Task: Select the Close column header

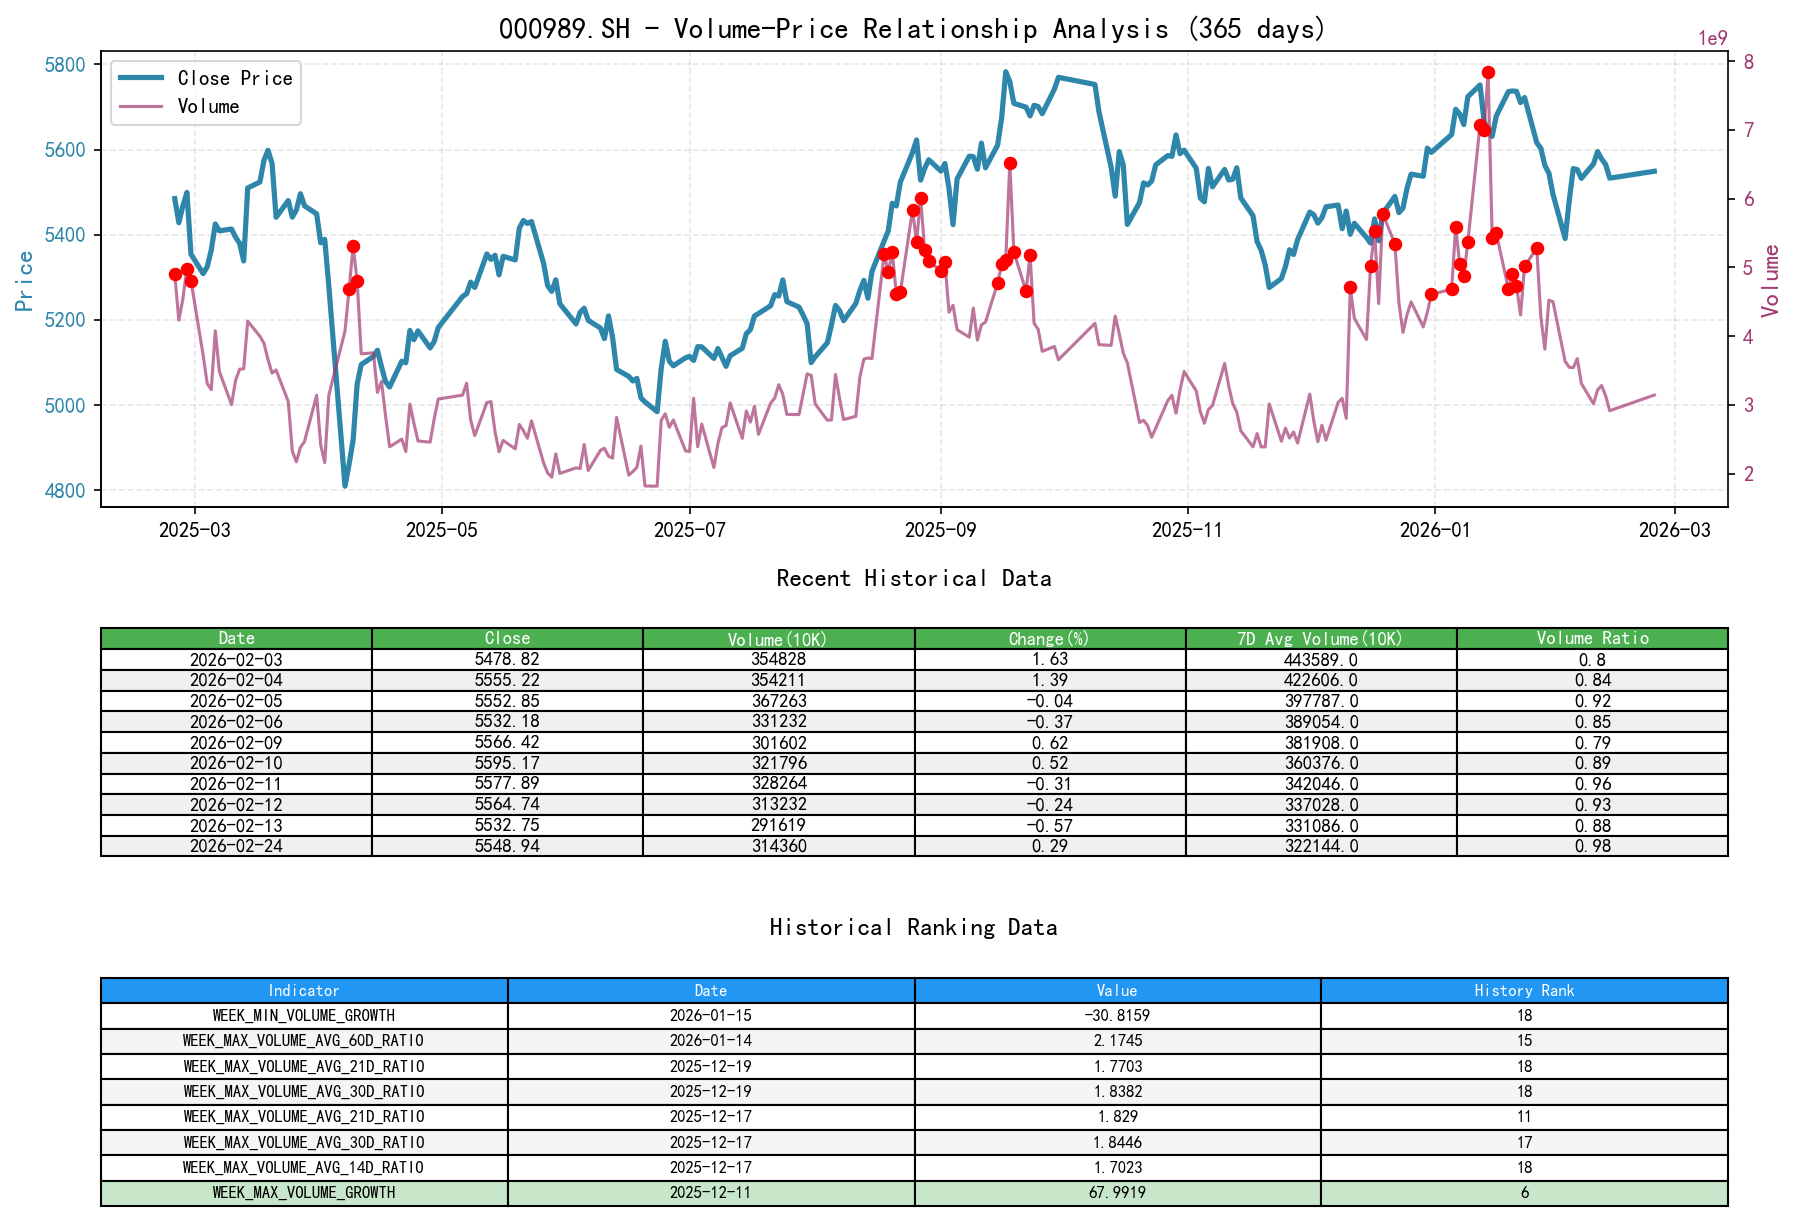Action: [506, 638]
